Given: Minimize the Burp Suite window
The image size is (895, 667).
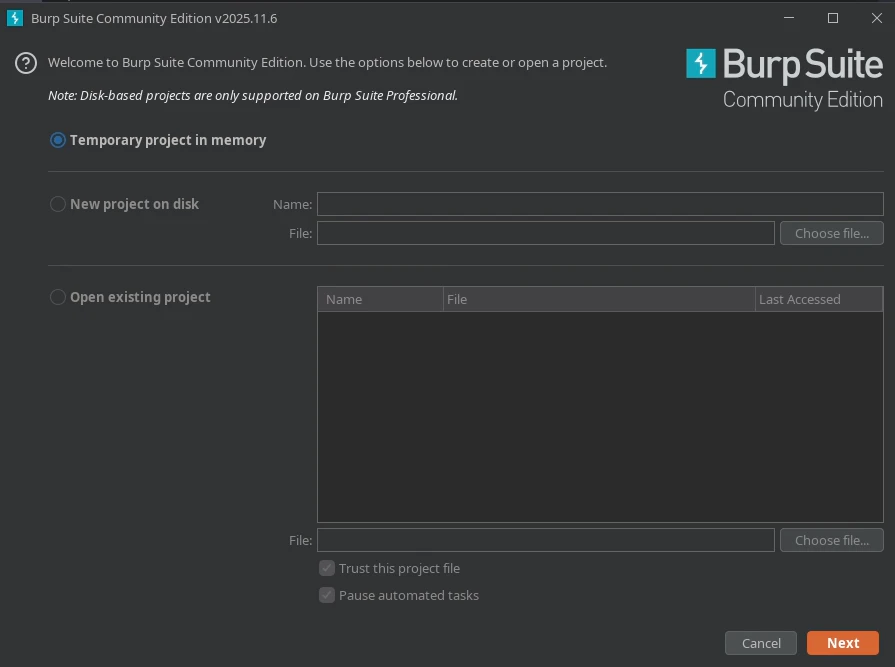Looking at the screenshot, I should (x=789, y=18).
